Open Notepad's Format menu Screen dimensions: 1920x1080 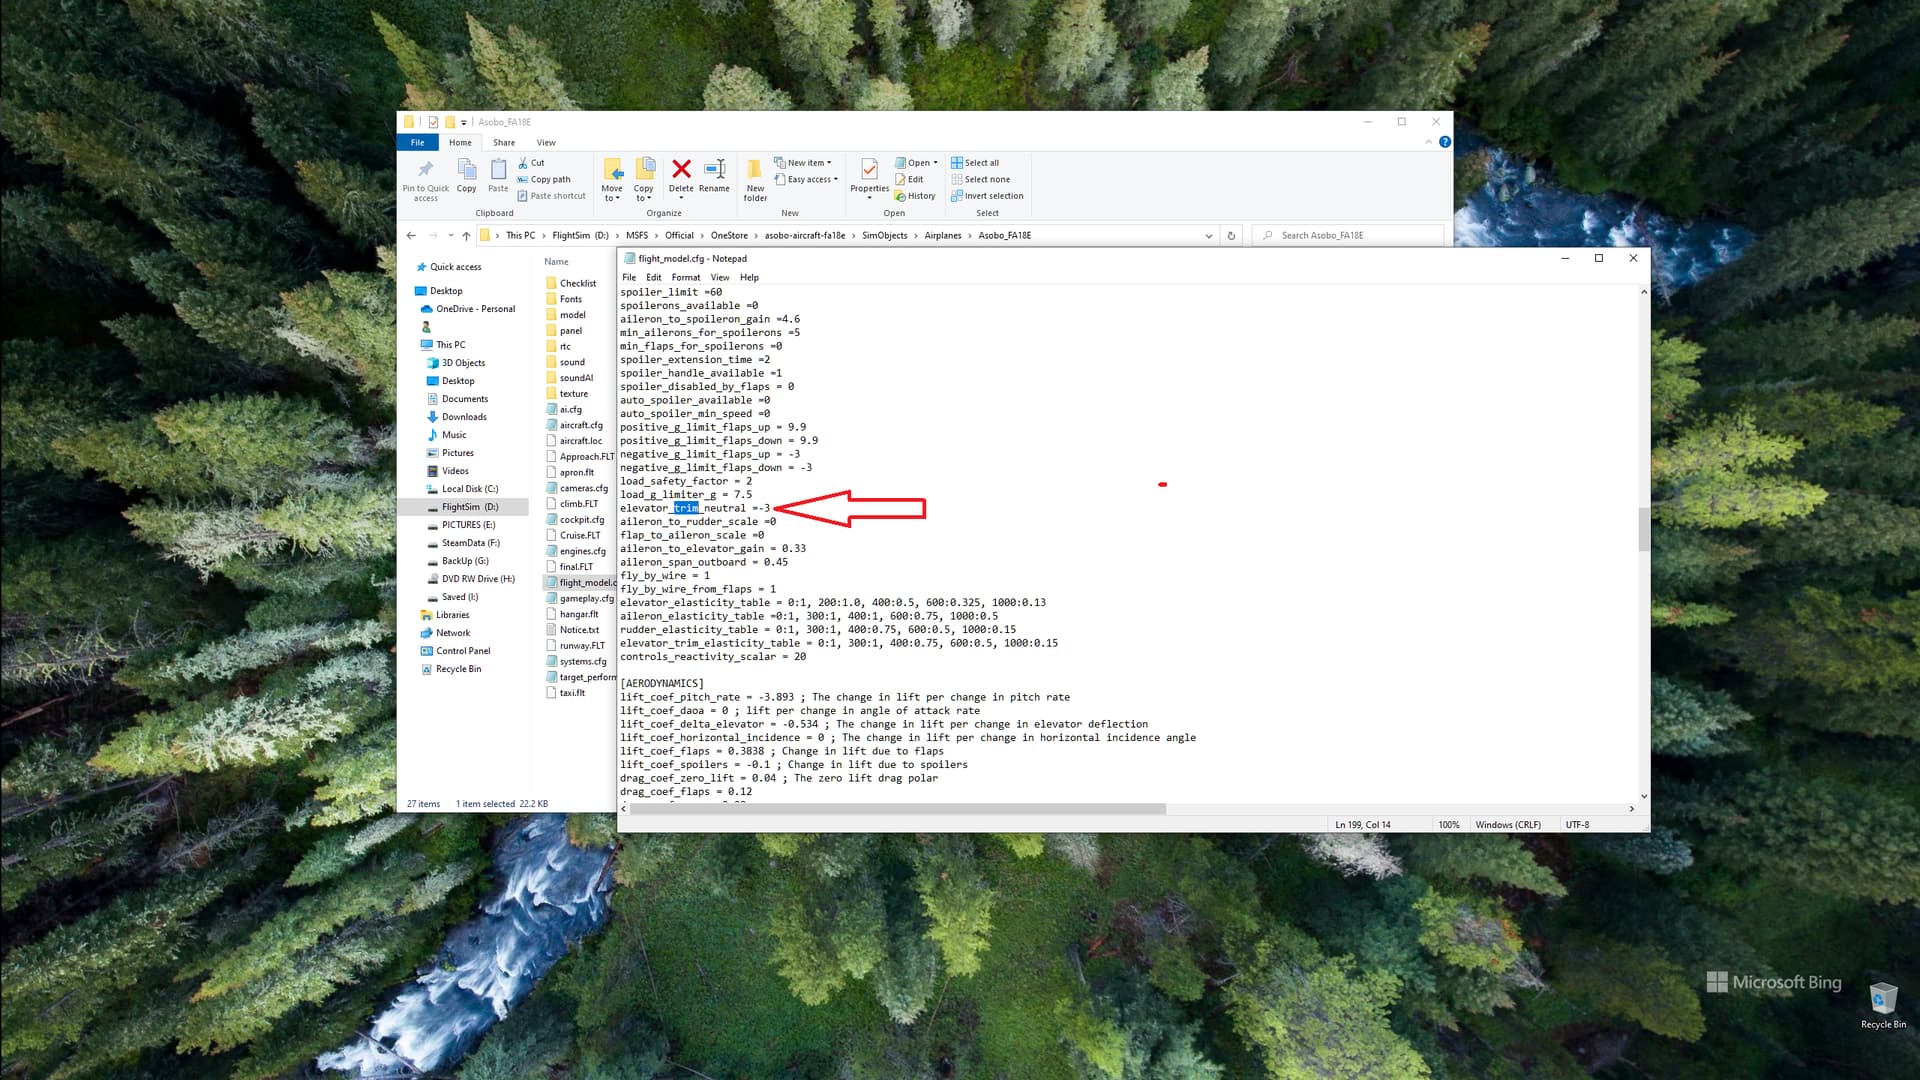pyautogui.click(x=685, y=277)
